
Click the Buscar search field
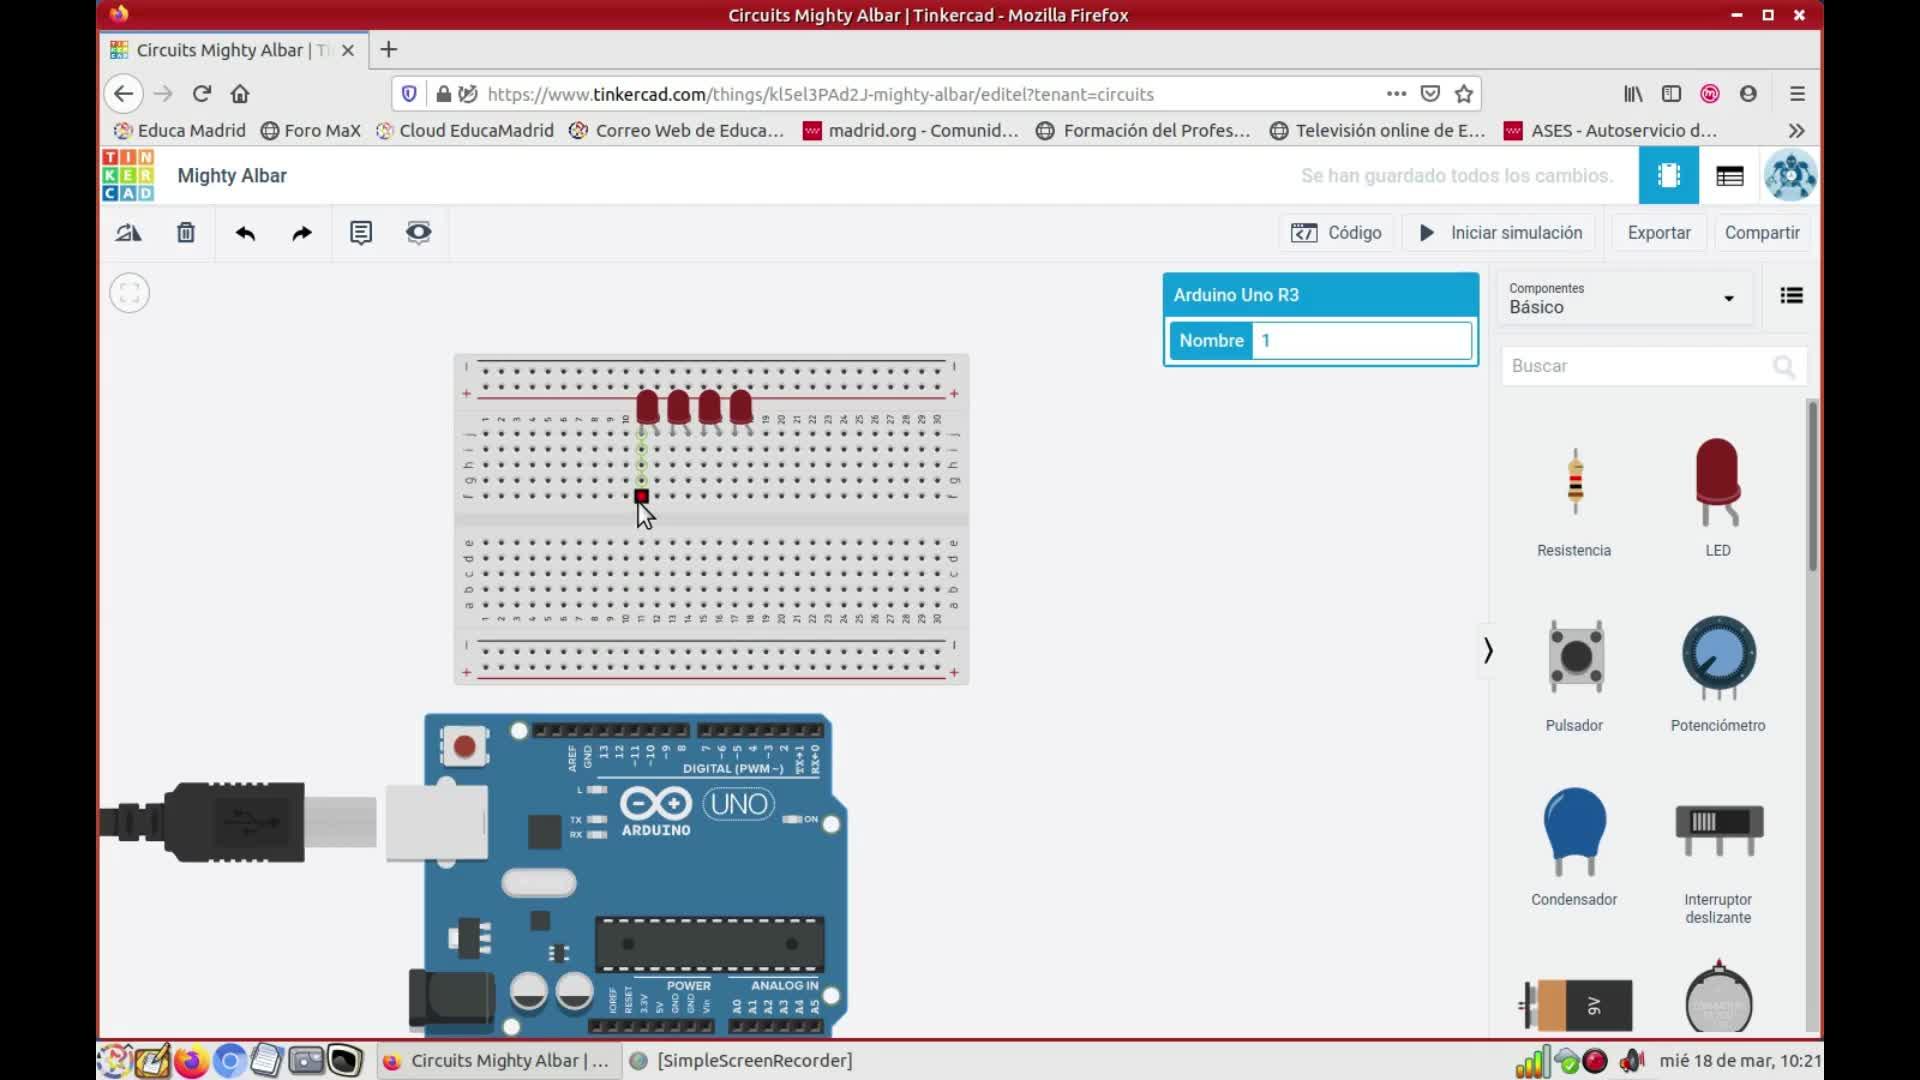pyautogui.click(x=1640, y=366)
